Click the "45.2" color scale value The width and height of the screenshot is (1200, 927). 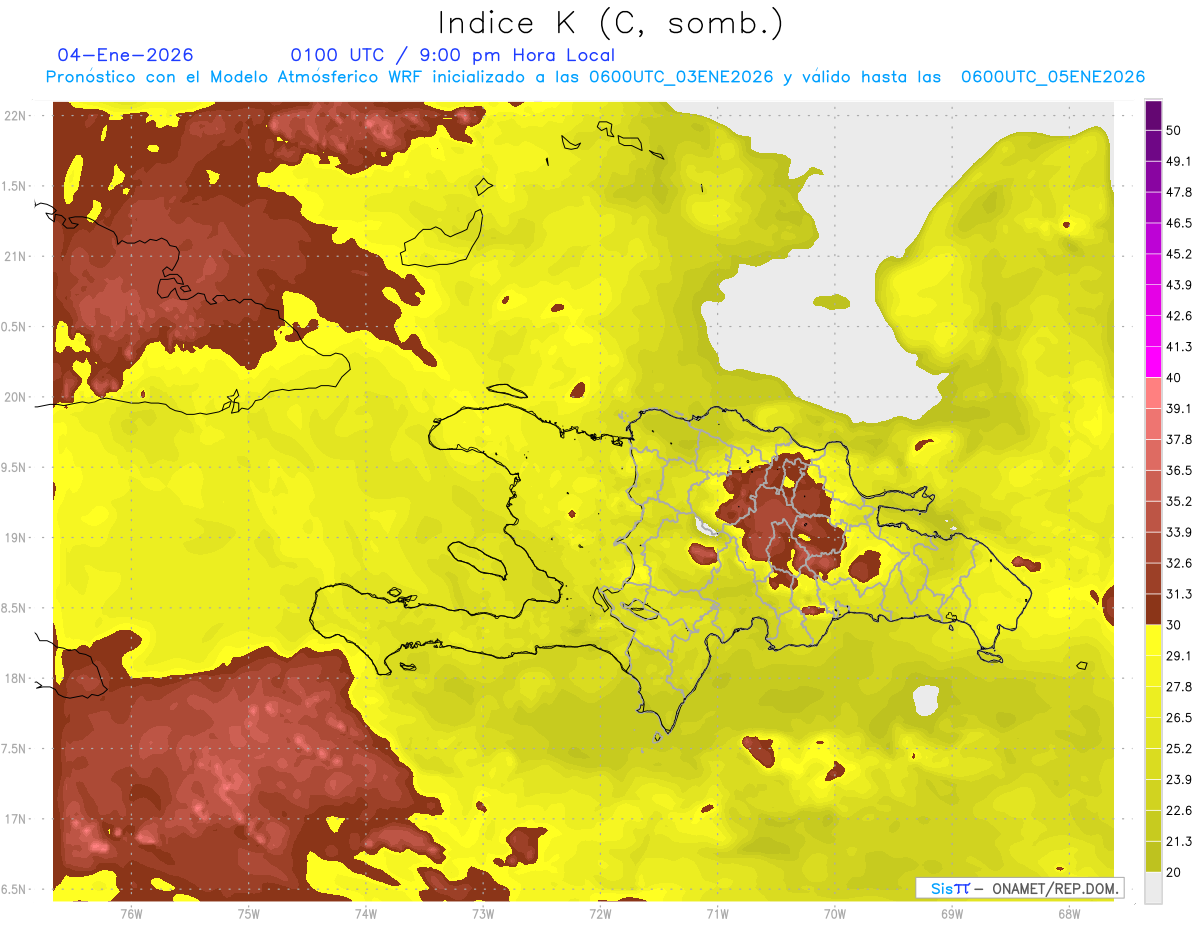[1179, 254]
